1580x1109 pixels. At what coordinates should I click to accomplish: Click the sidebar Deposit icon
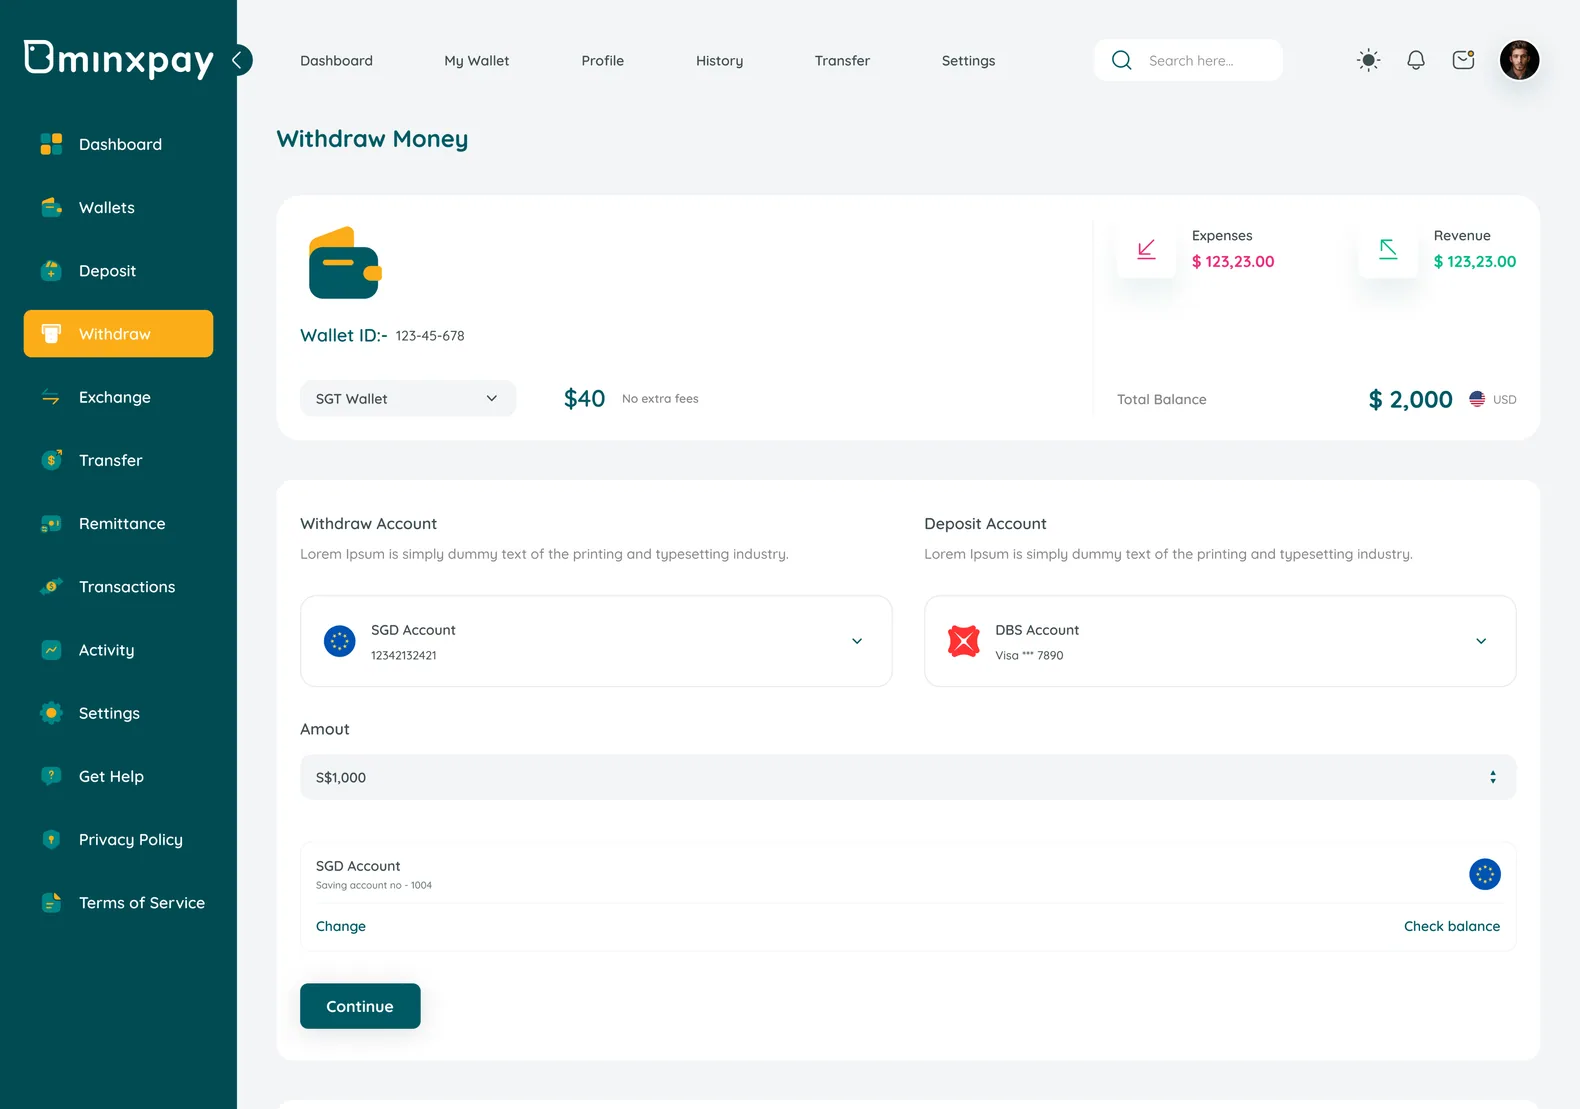[51, 270]
